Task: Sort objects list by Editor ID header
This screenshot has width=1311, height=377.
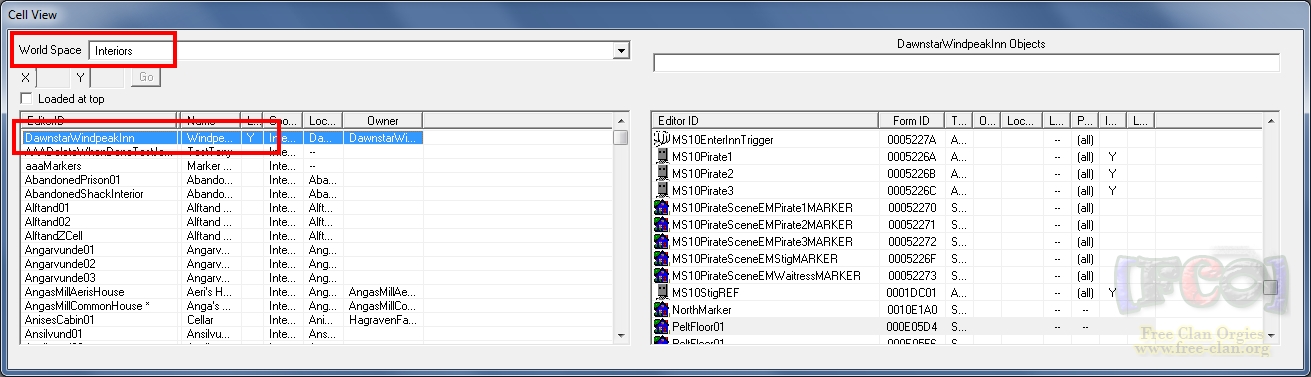Action: 765,121
